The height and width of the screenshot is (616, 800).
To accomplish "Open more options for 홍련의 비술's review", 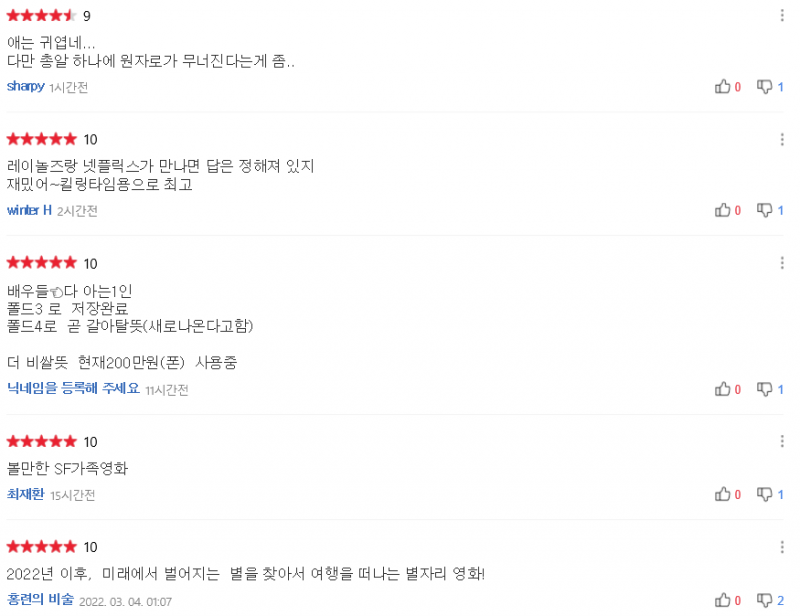I will [782, 547].
